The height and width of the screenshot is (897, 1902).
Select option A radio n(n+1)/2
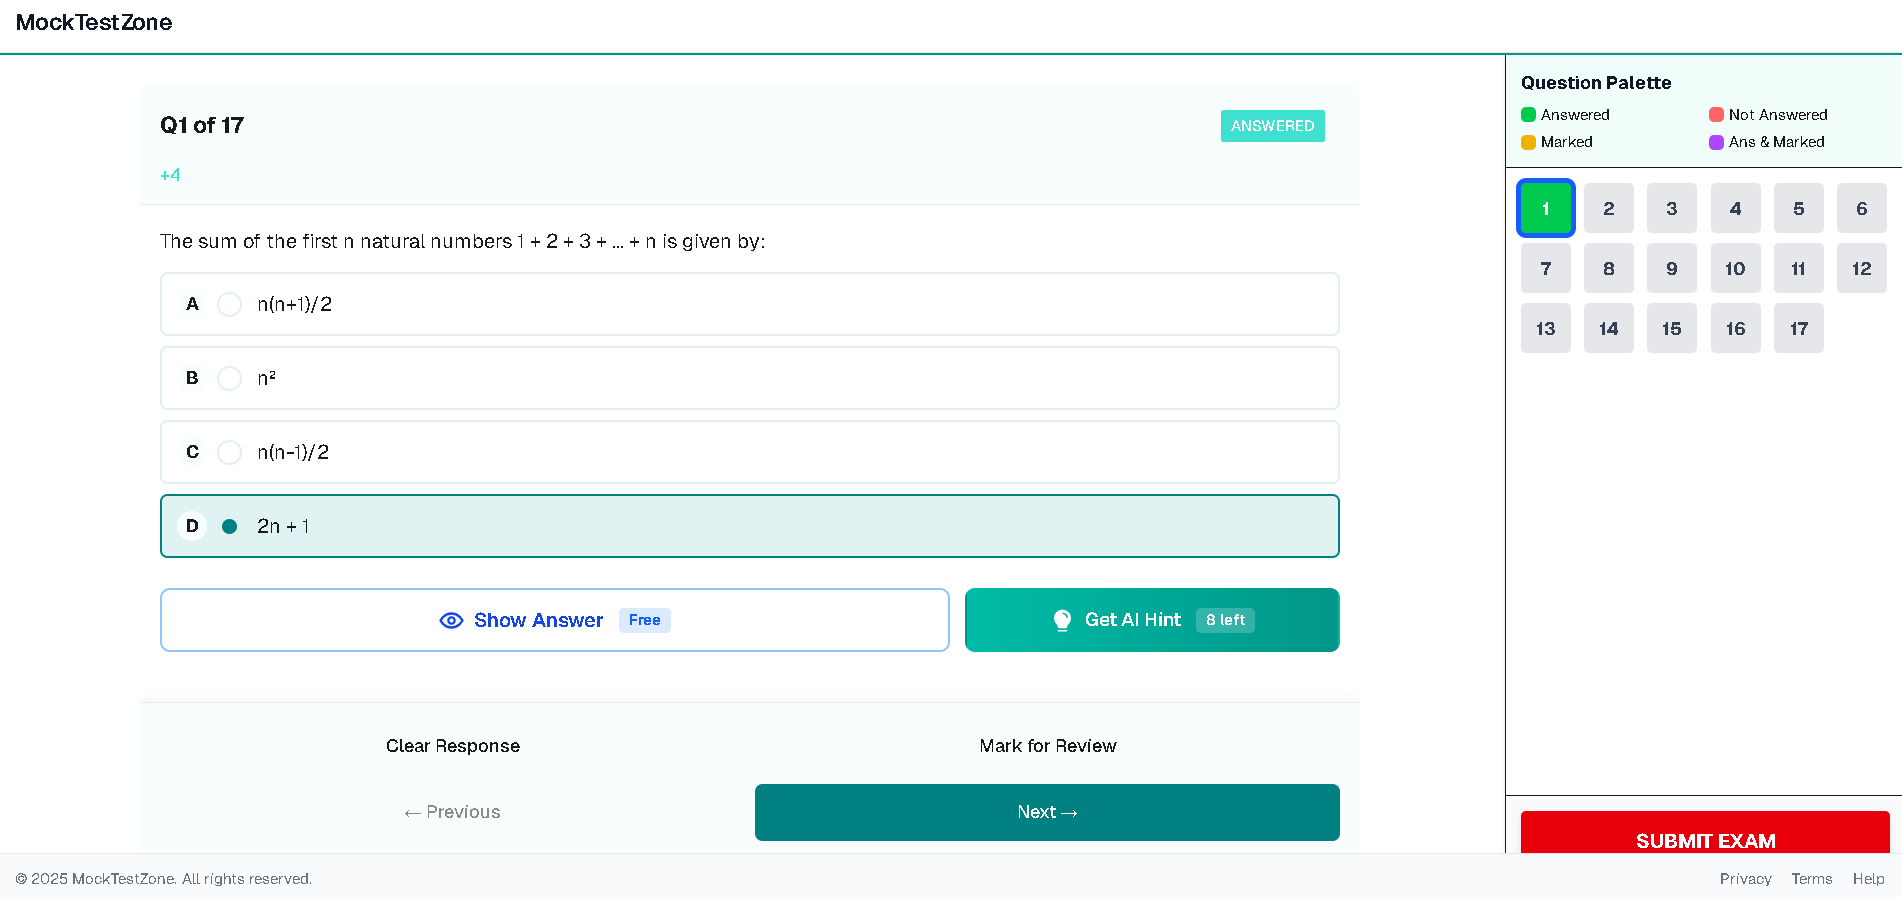[229, 304]
